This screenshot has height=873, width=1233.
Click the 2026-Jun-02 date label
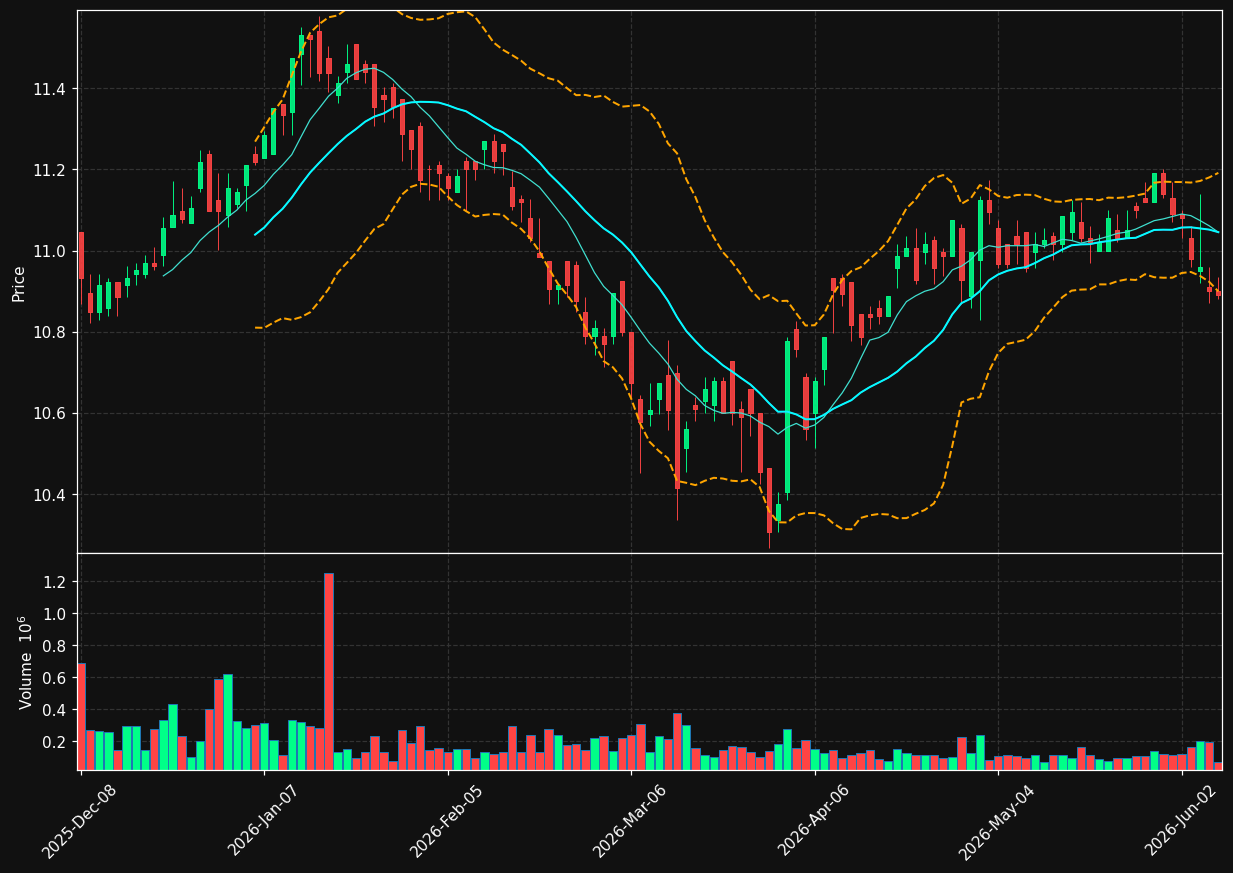[1182, 820]
